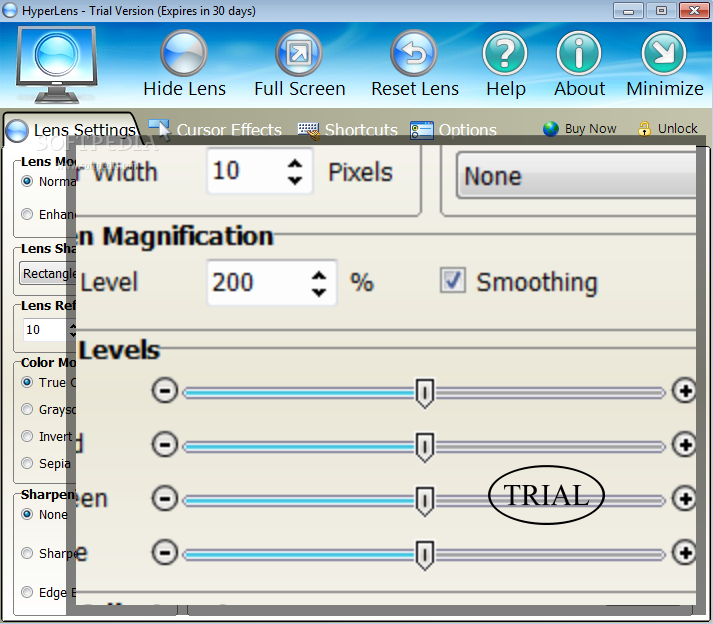Open the About dialog icon
The width and height of the screenshot is (713, 624).
pos(579,53)
